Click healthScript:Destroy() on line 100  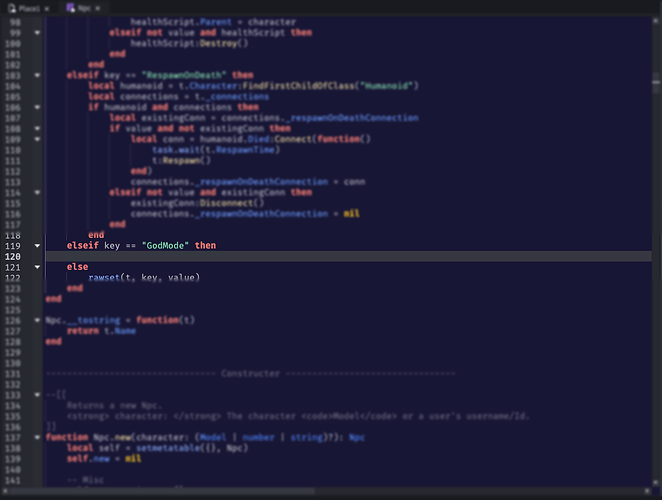[x=189, y=43]
